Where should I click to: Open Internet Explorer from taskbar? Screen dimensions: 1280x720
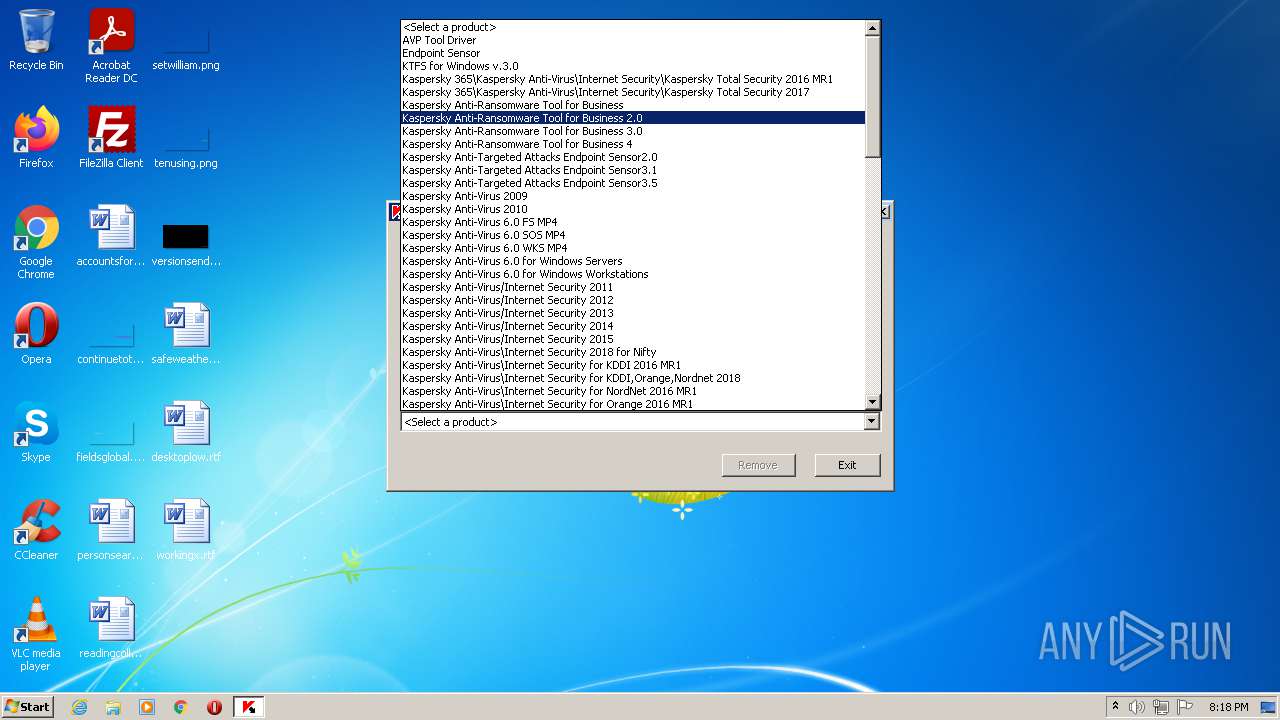[x=79, y=707]
